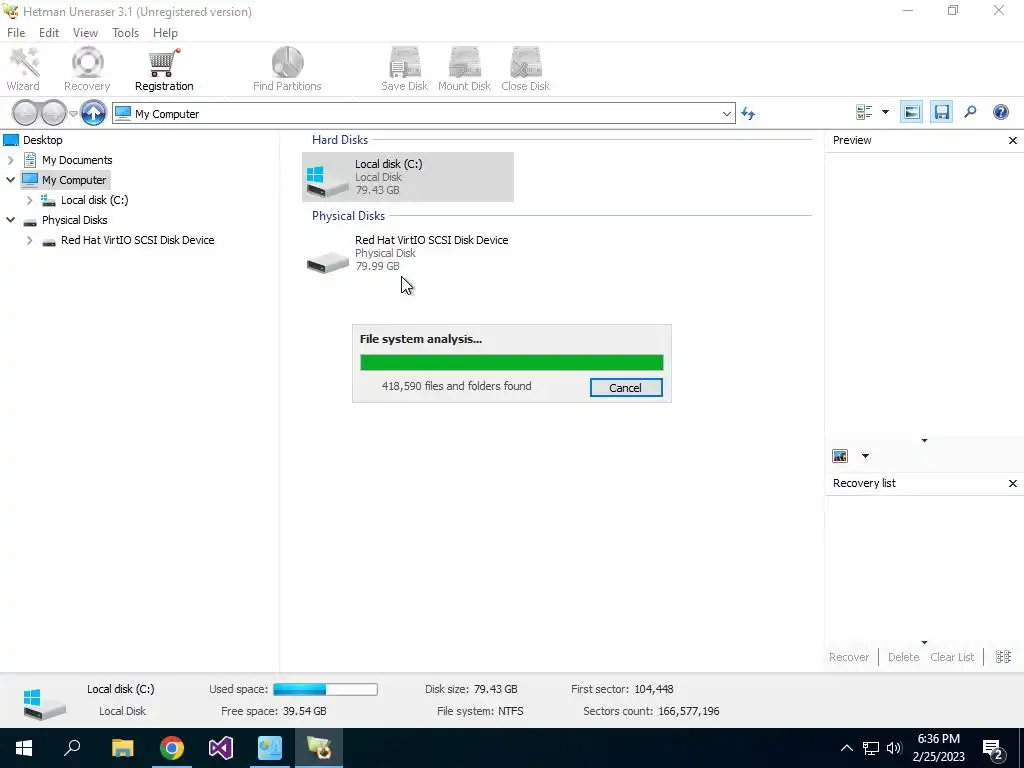Launch the Wizard toolbar tool
Viewport: 1024px width, 768px height.
[23, 70]
